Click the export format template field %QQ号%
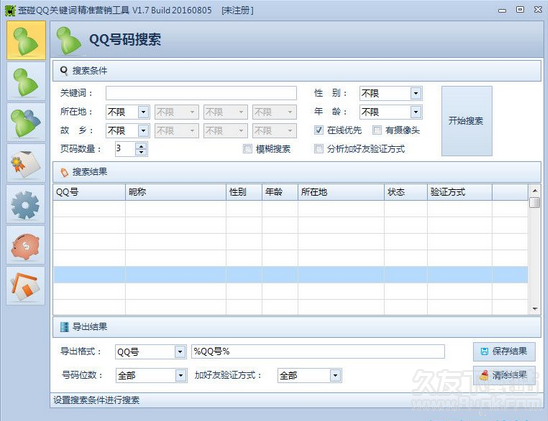Image resolution: width=548 pixels, height=421 pixels. pos(318,352)
